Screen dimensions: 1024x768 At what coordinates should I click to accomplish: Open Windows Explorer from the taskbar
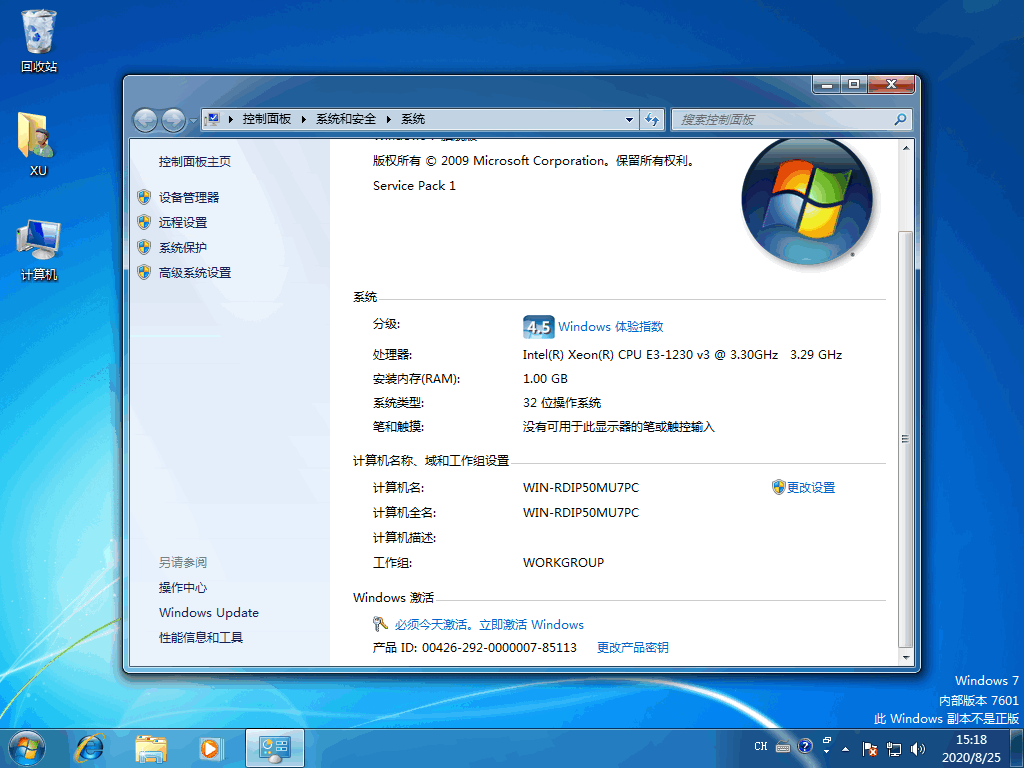coord(150,748)
